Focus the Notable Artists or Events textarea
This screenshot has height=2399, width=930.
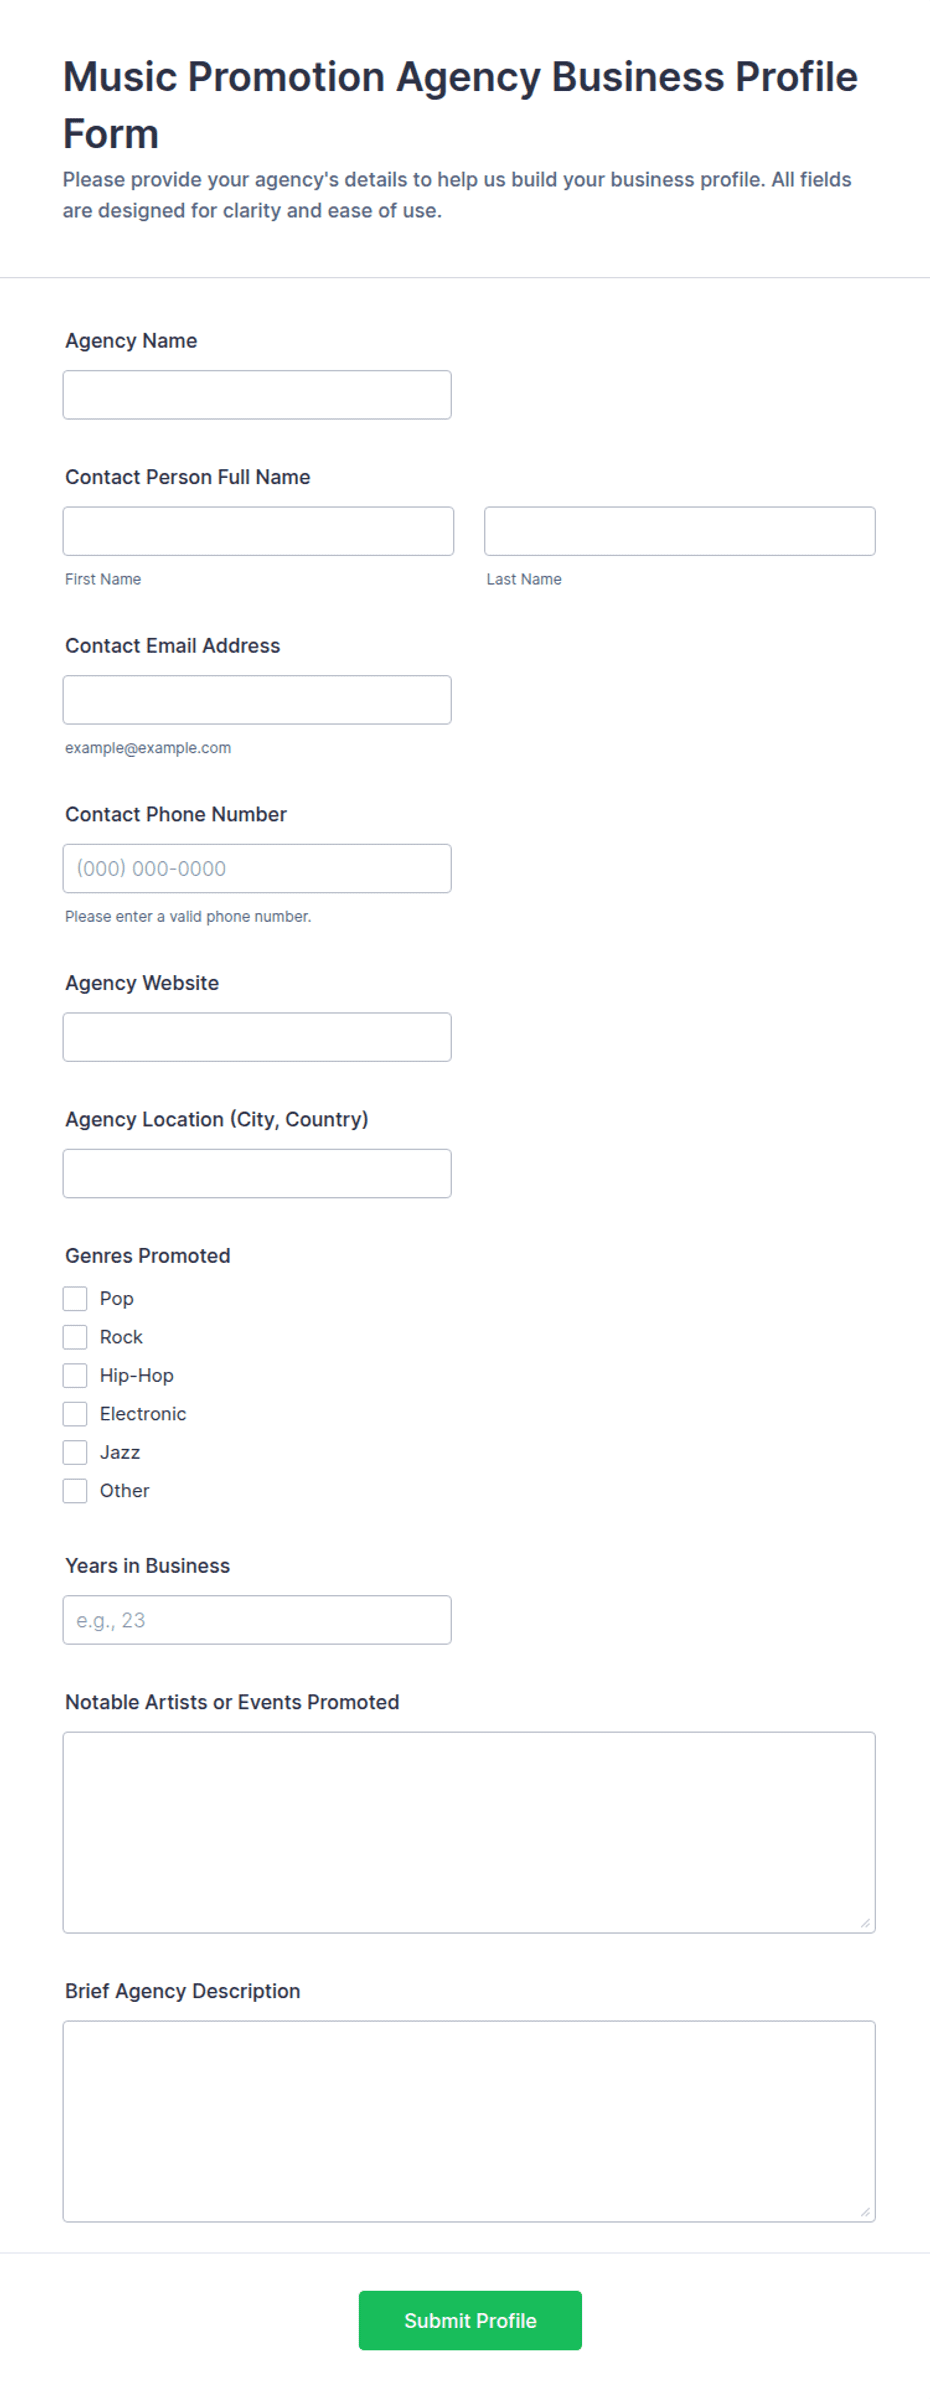[469, 1833]
